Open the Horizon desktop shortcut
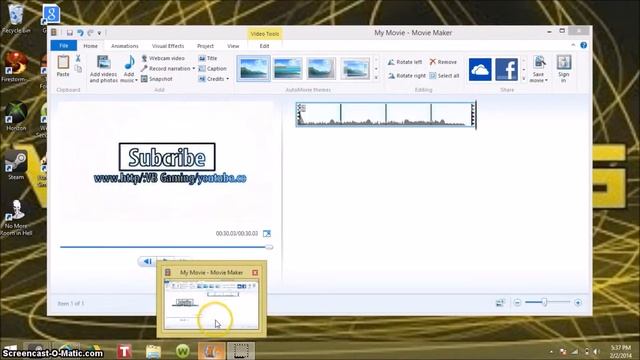Viewport: 640px width, 360px height. [x=16, y=116]
